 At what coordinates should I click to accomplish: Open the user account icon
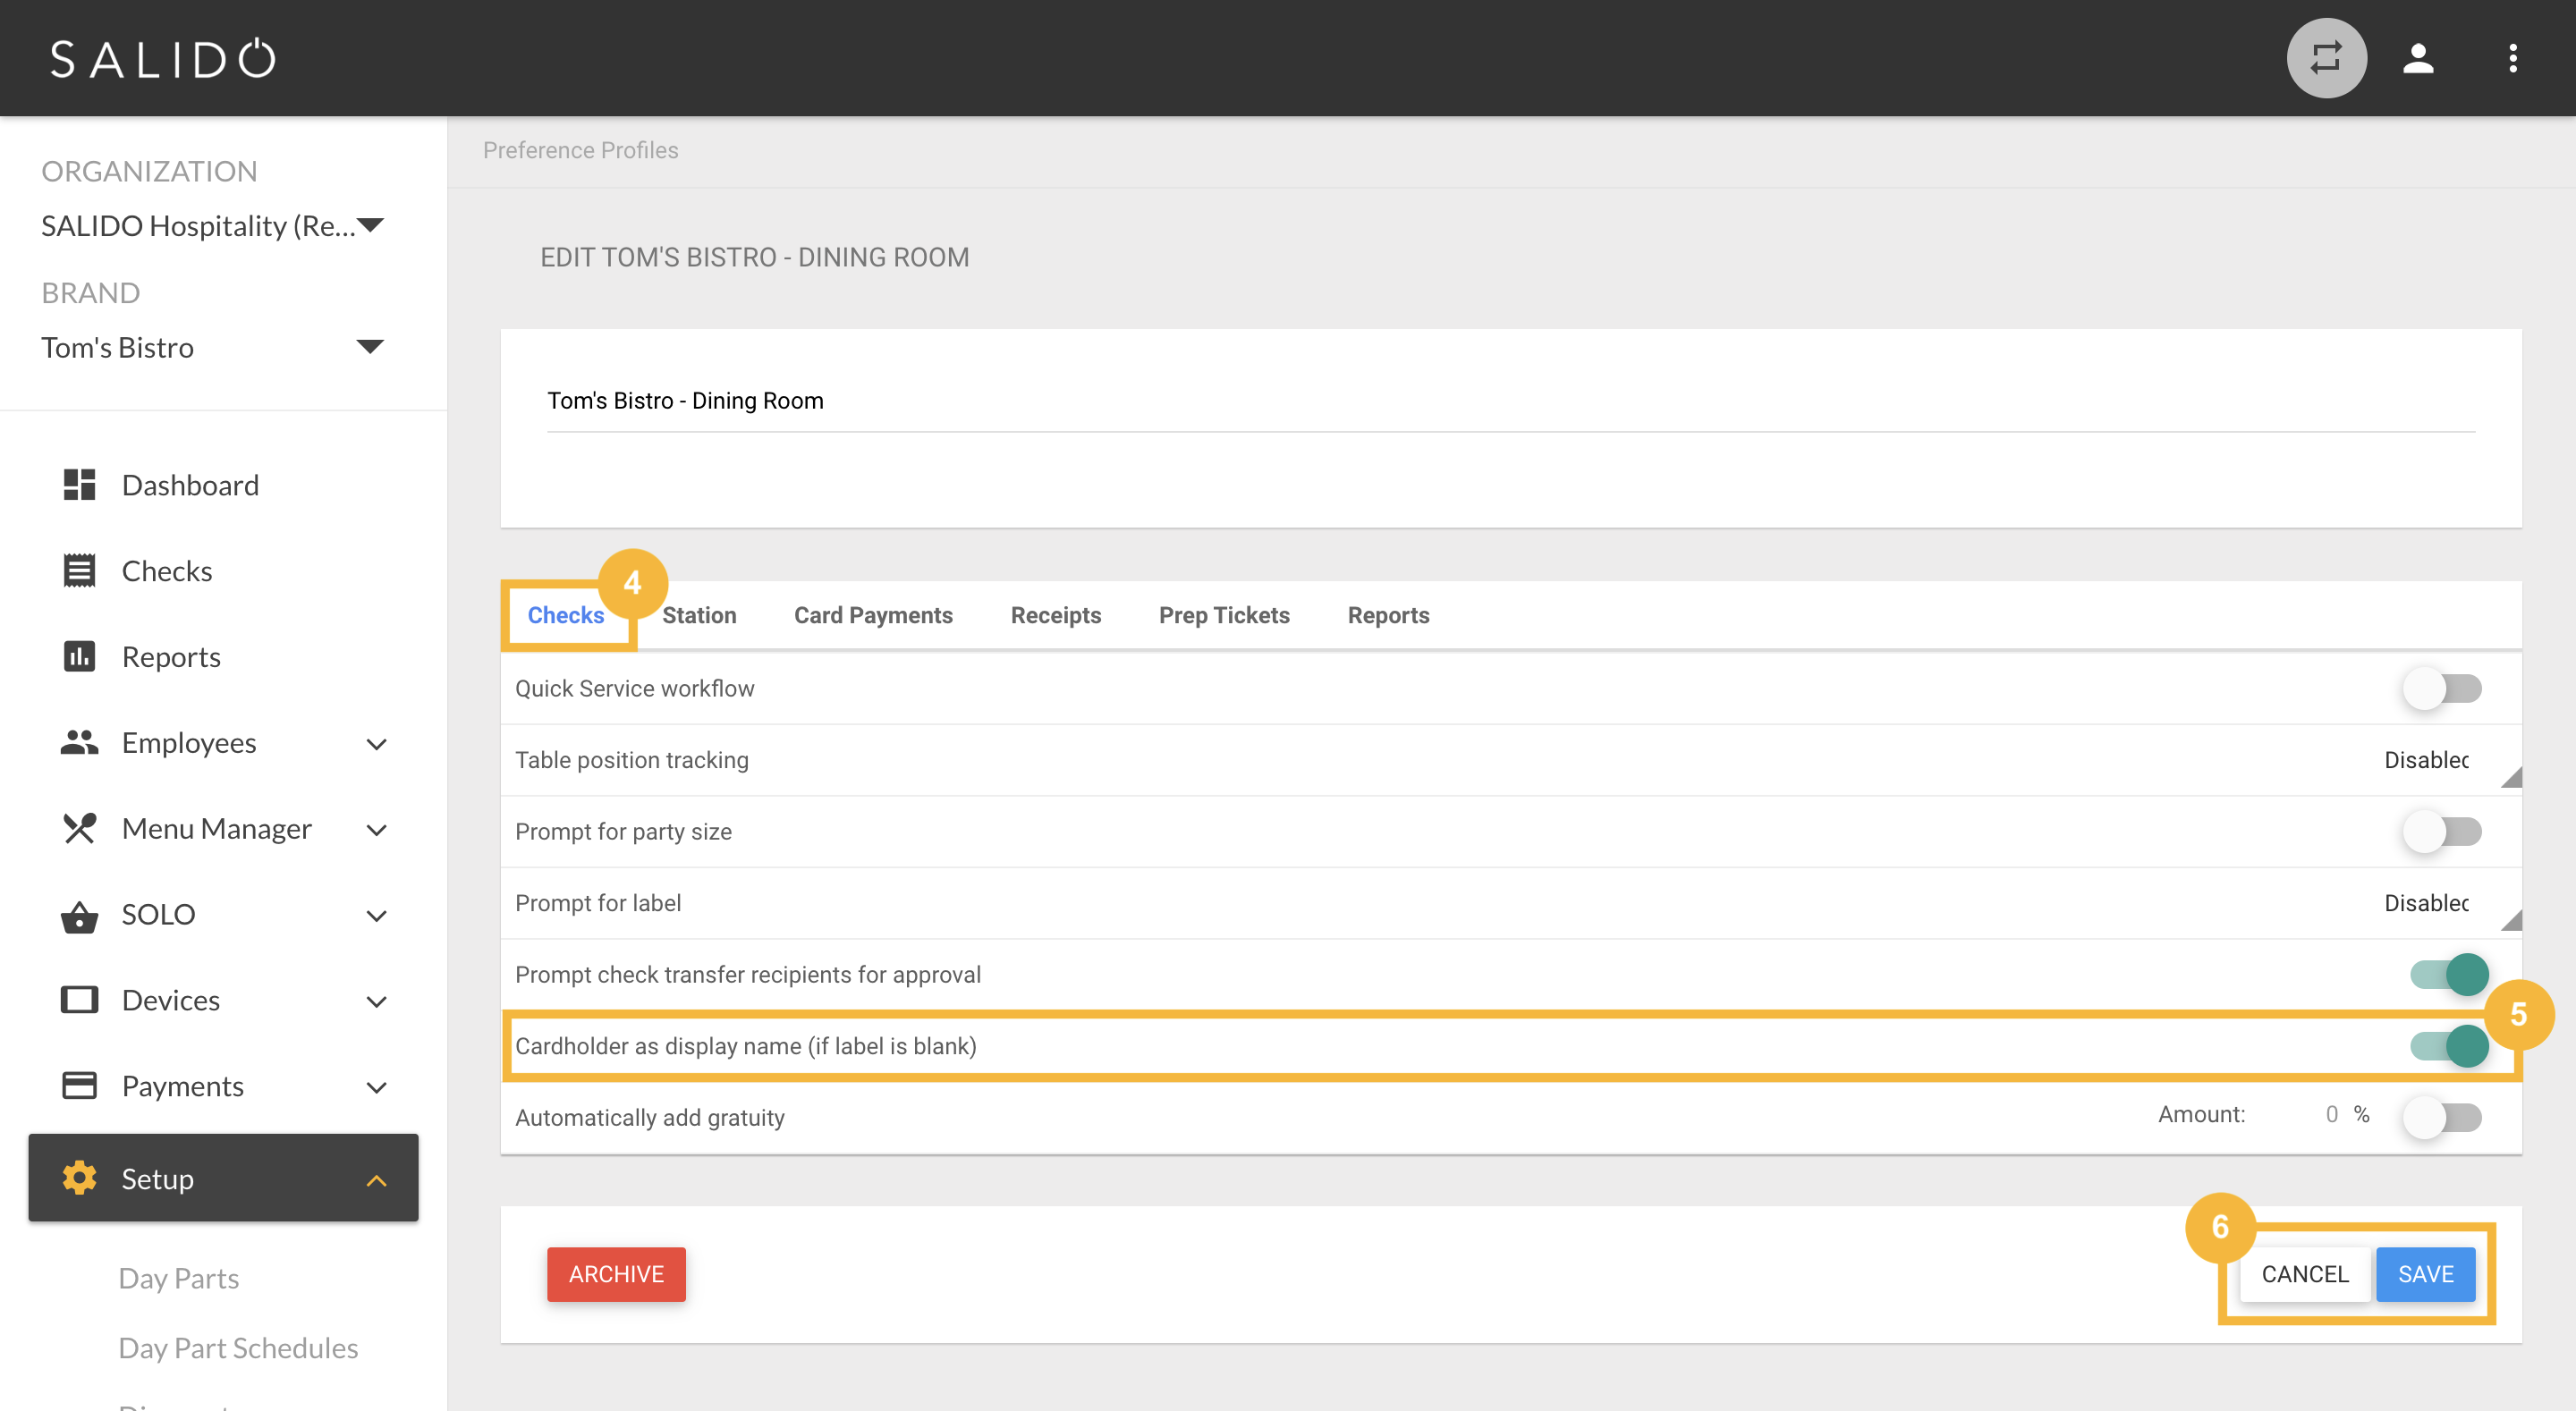(x=2418, y=58)
